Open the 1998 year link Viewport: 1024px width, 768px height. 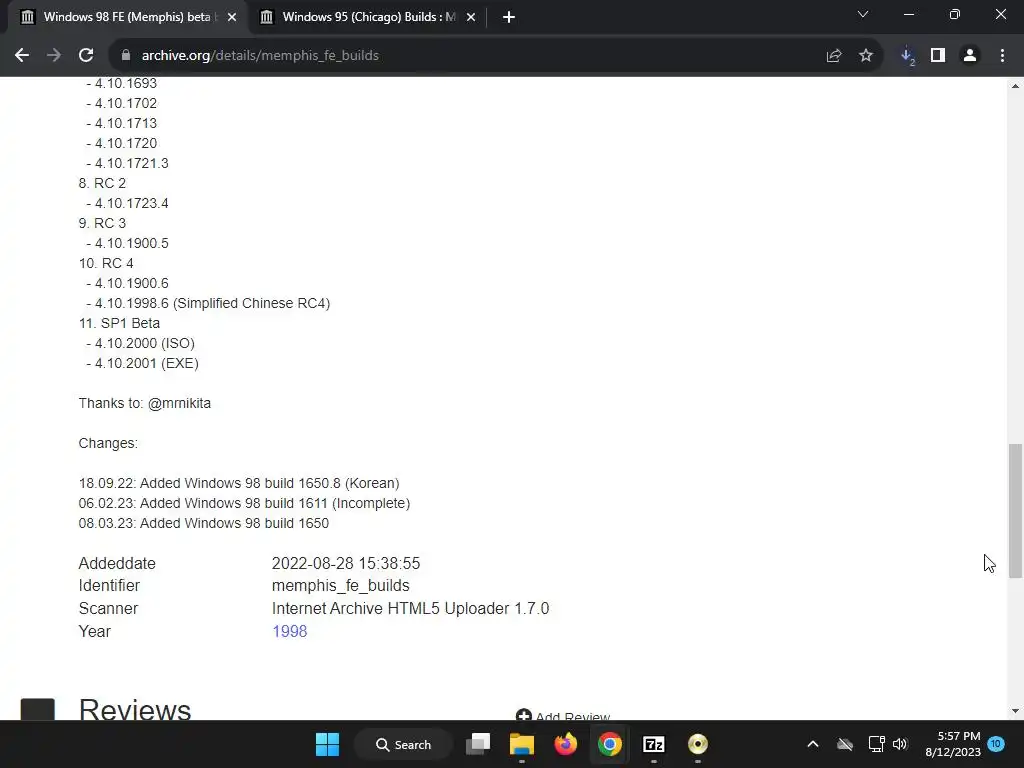(289, 632)
